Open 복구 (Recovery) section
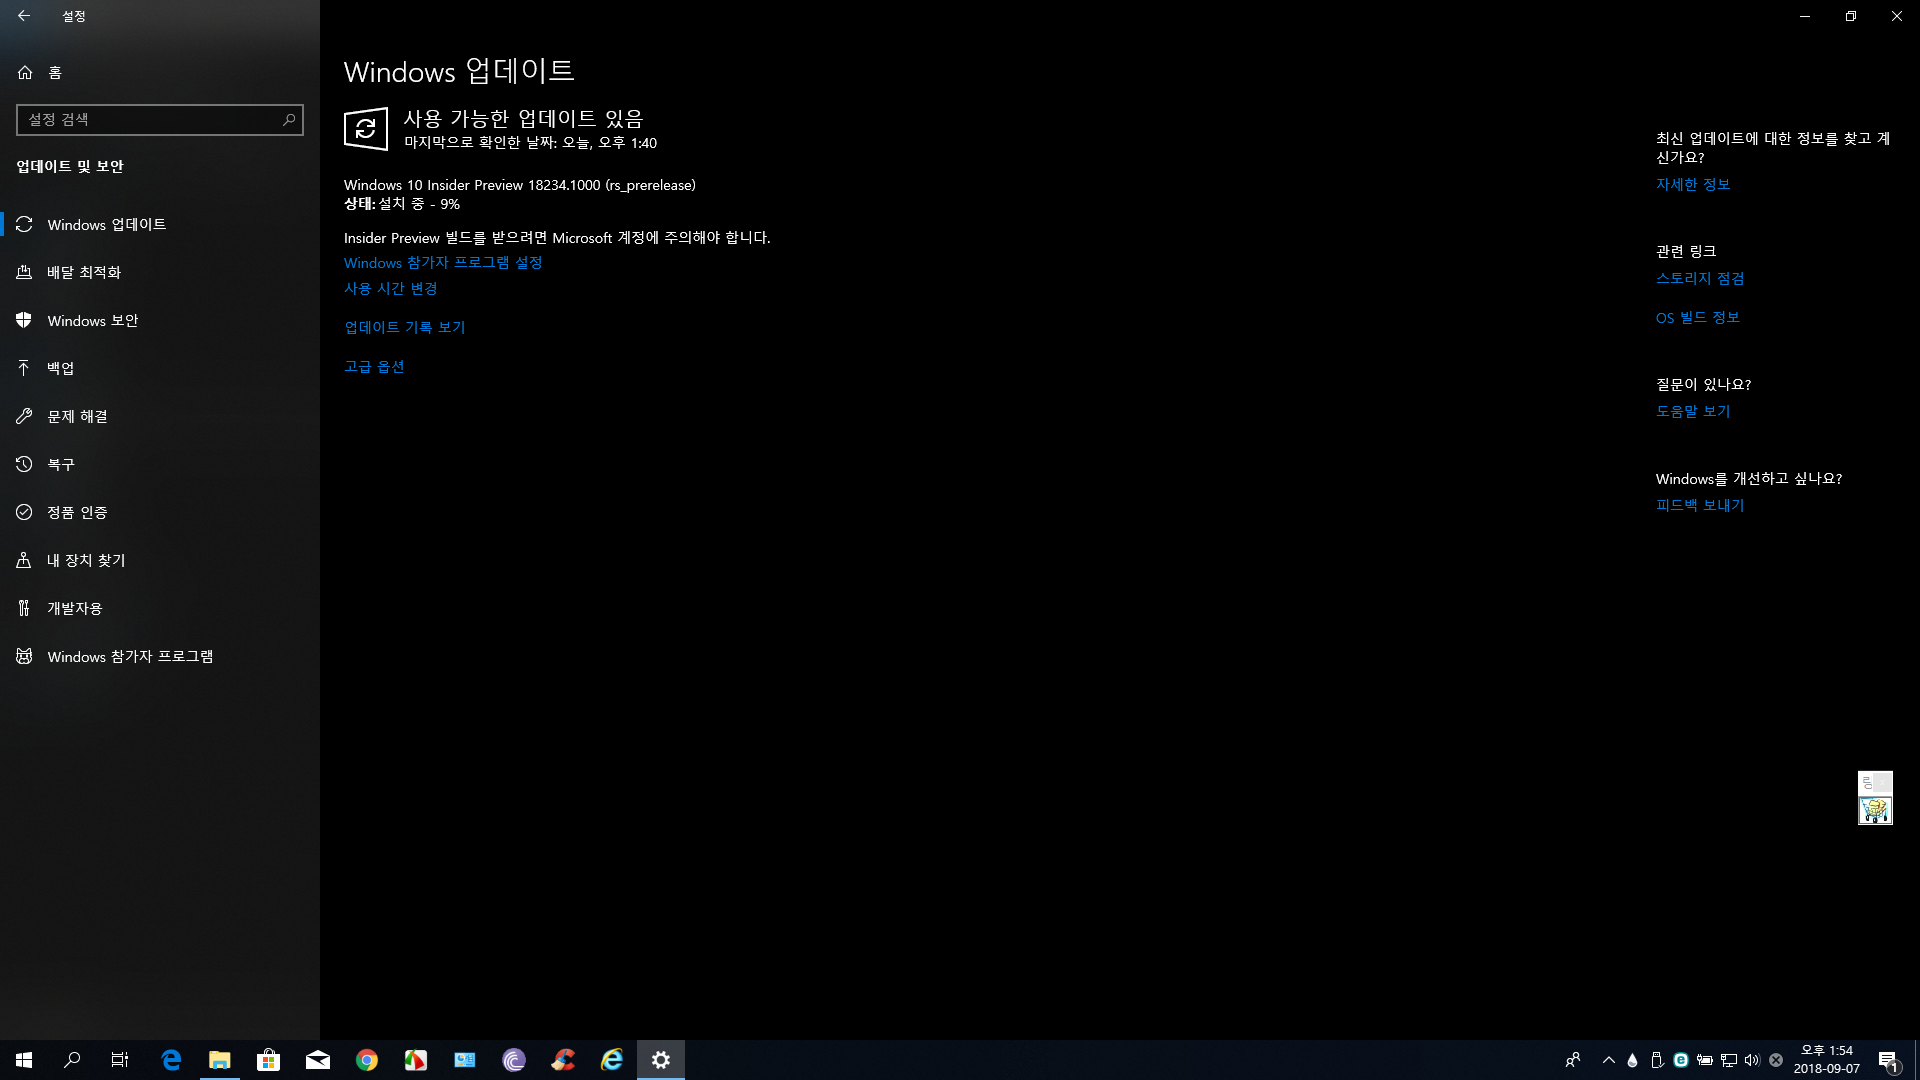The width and height of the screenshot is (1920, 1080). pos(160,464)
